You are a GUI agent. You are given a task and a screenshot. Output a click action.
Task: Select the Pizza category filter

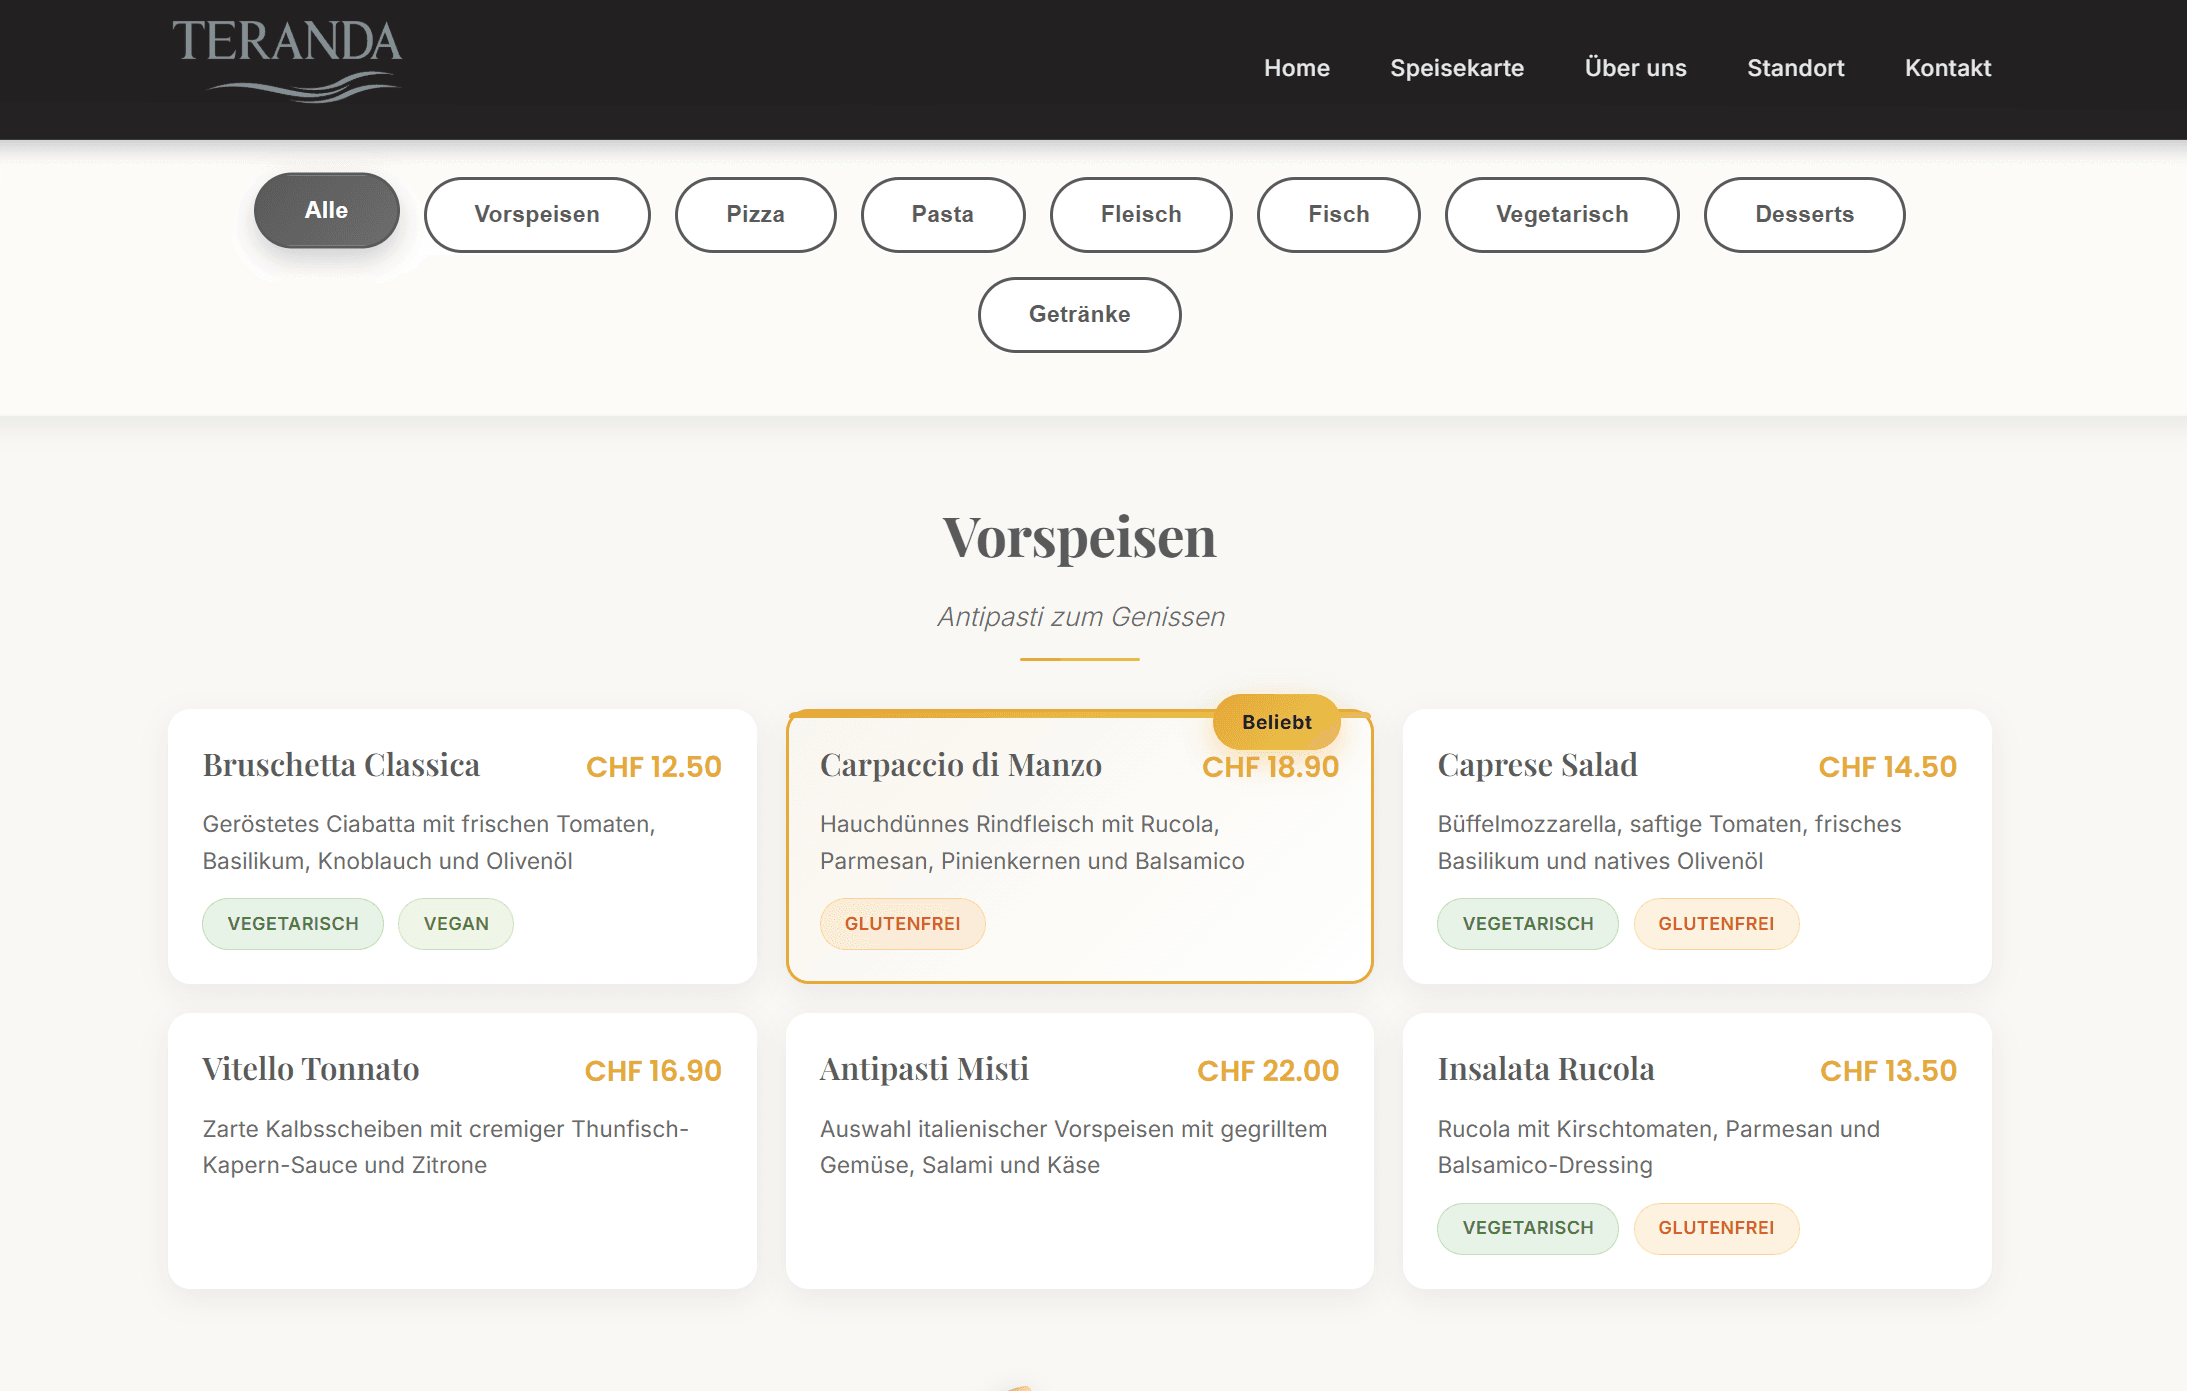pyautogui.click(x=755, y=214)
